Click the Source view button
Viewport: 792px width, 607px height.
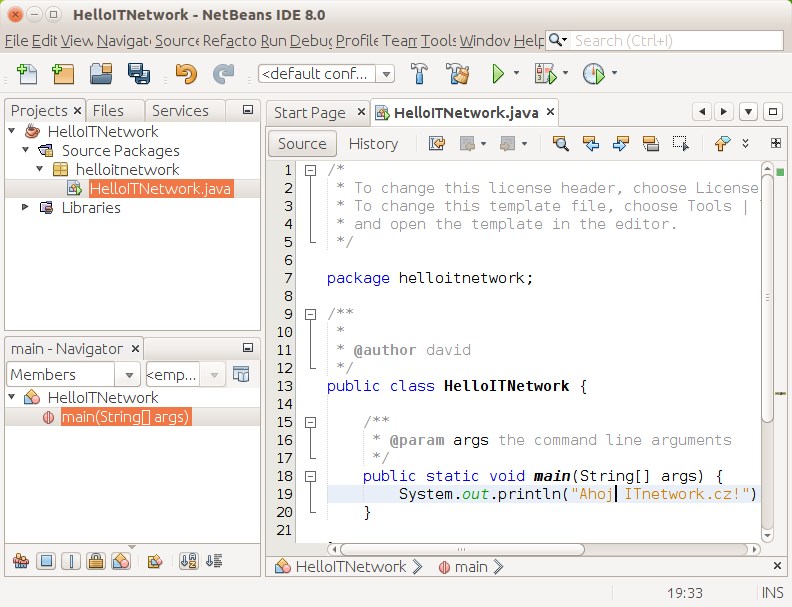coord(302,144)
